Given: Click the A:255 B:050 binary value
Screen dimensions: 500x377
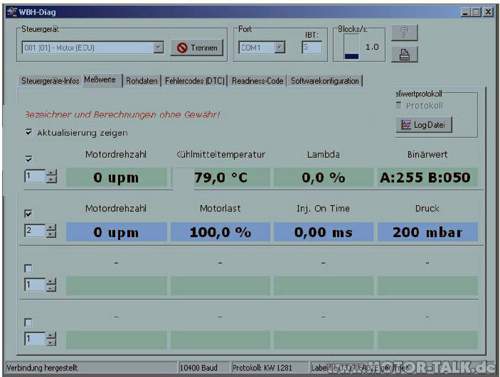Looking at the screenshot, I should [x=427, y=177].
